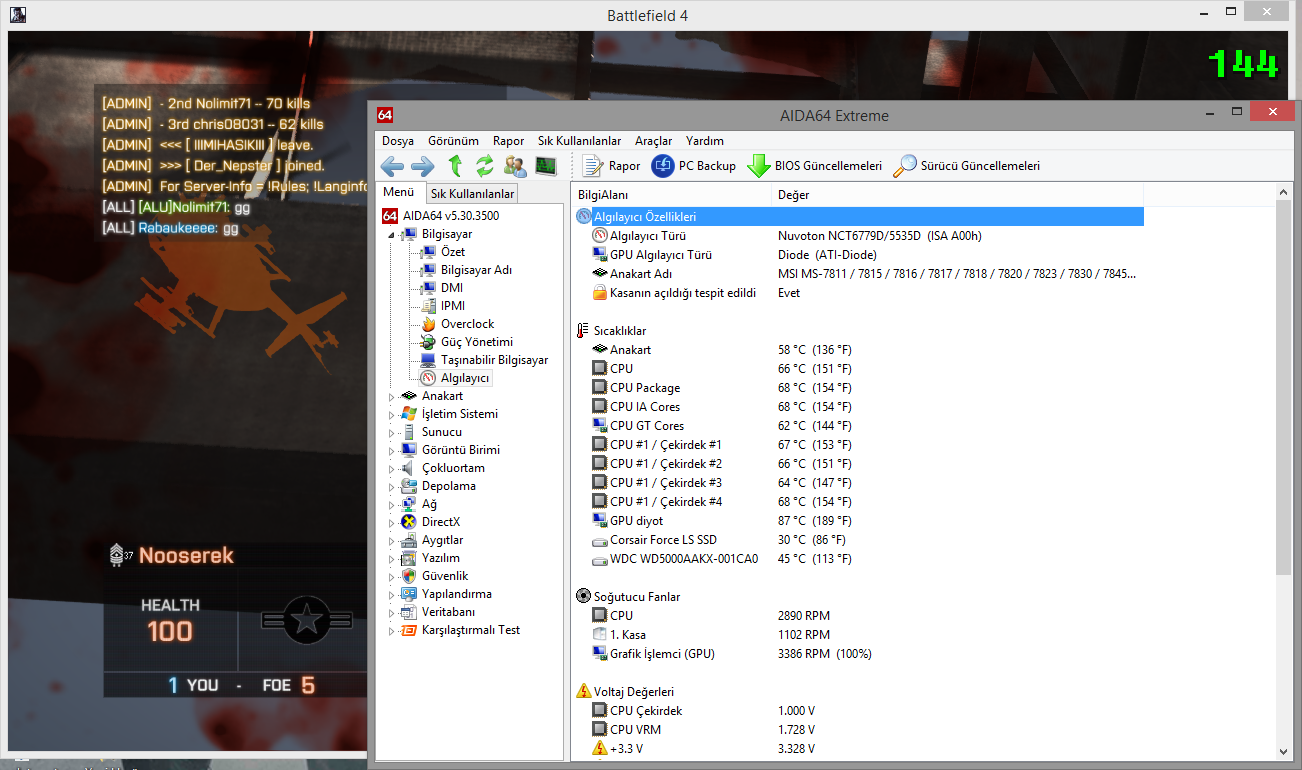This screenshot has height=770, width=1302.
Task: Go back using the blue left arrow
Action: (x=392, y=166)
